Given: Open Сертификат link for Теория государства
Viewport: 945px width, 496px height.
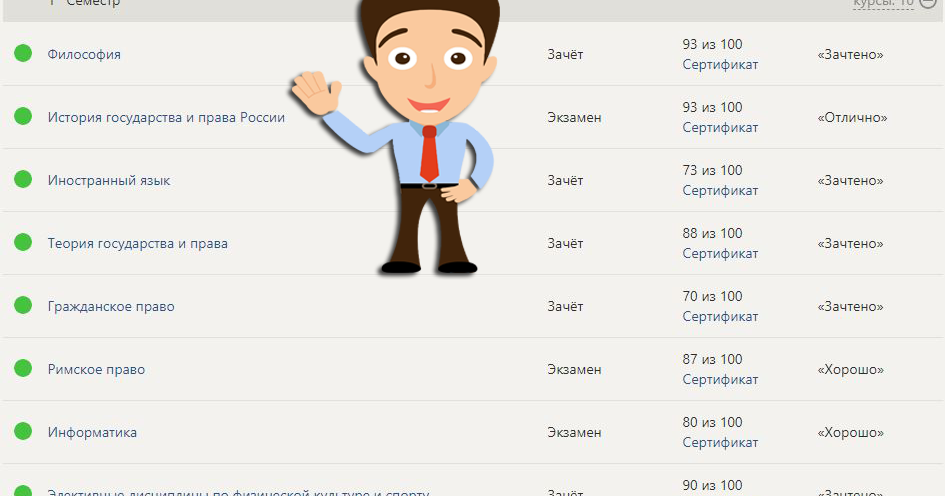Looking at the screenshot, I should click(720, 254).
